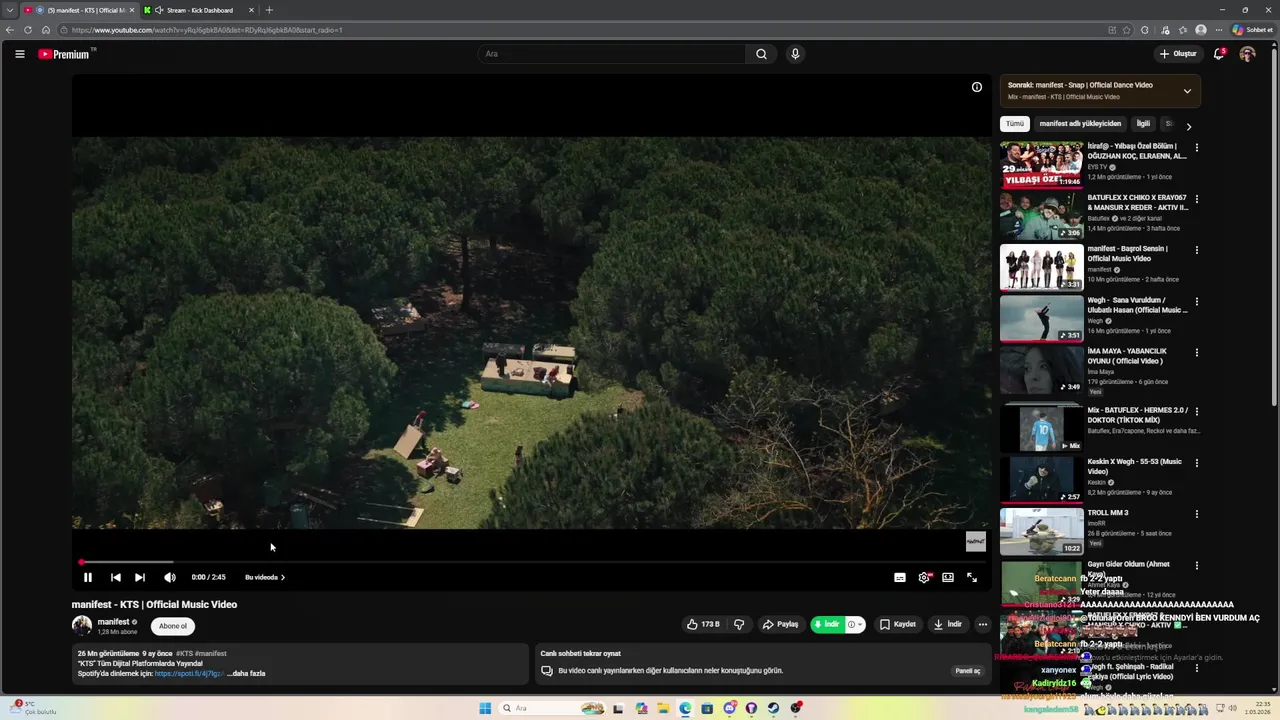Open chat replay with Paneli aç
Screen dimensions: 1280x720
(968, 671)
